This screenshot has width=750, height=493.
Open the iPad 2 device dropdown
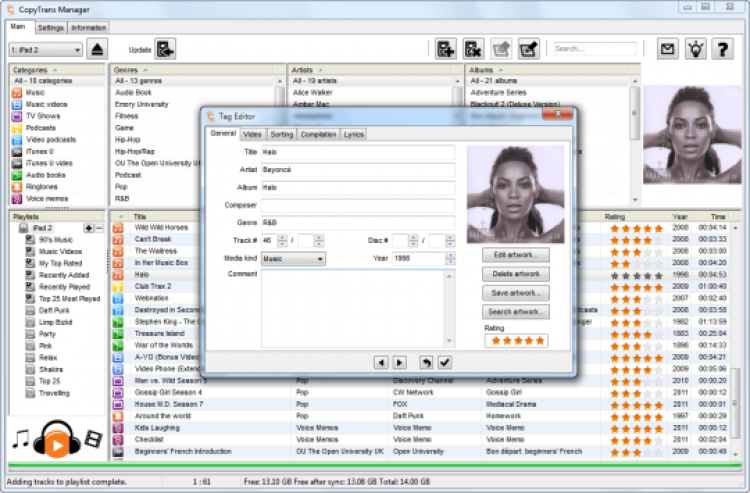46,50
